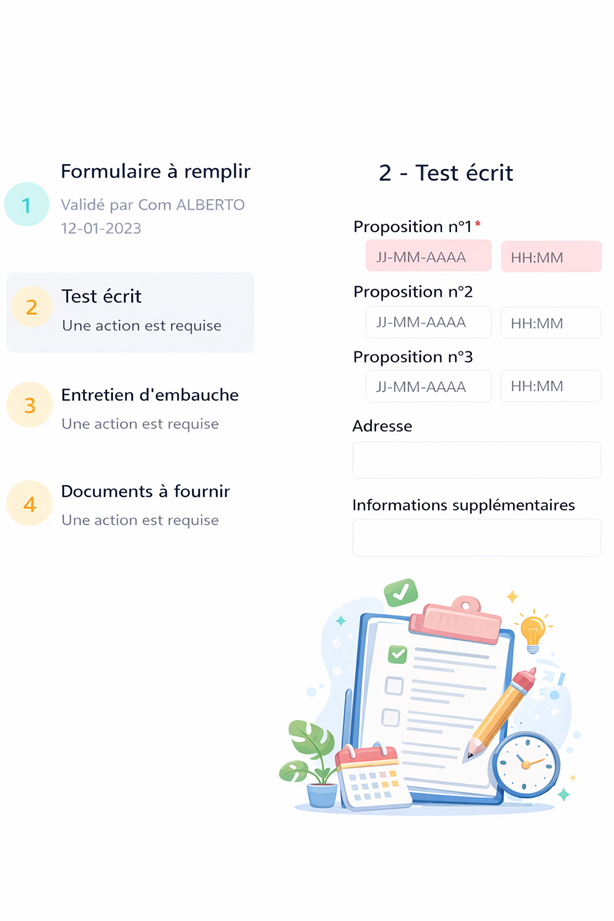Click the step 2 number circle
The image size is (614, 921).
click(31, 308)
